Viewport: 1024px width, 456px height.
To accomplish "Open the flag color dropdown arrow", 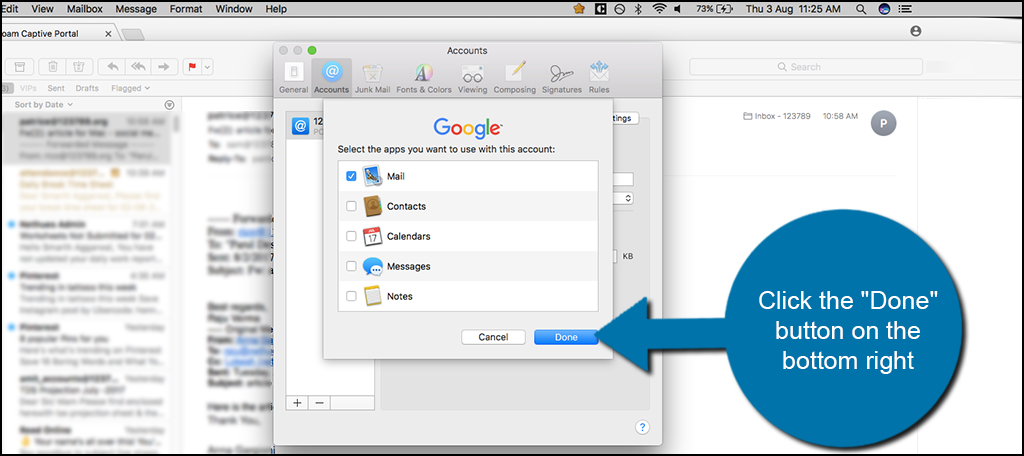I will [x=208, y=67].
